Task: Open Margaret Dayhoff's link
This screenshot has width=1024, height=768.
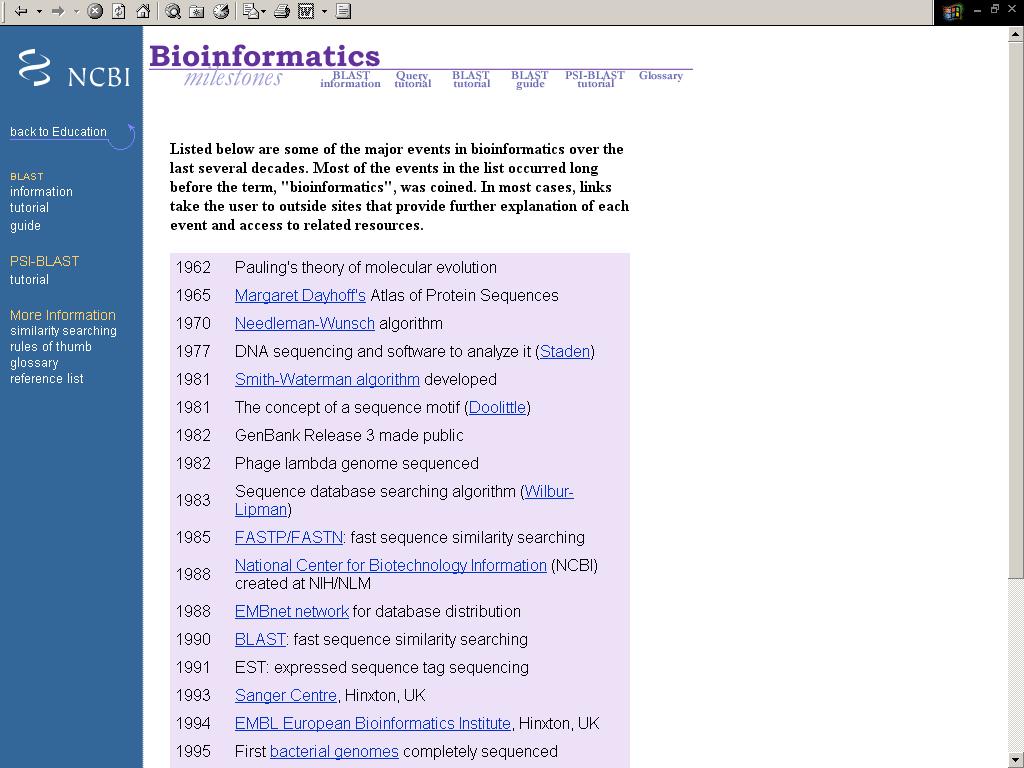Action: click(300, 296)
